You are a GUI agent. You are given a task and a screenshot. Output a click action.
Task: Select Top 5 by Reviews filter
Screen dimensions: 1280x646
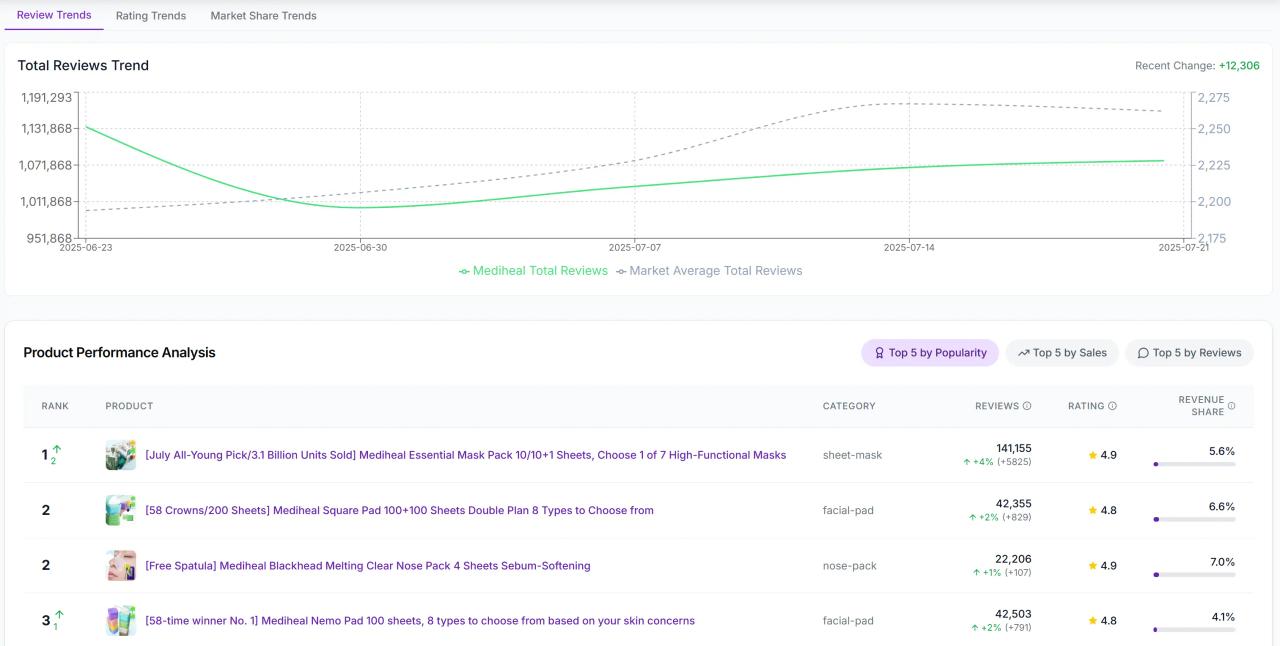tap(1189, 353)
